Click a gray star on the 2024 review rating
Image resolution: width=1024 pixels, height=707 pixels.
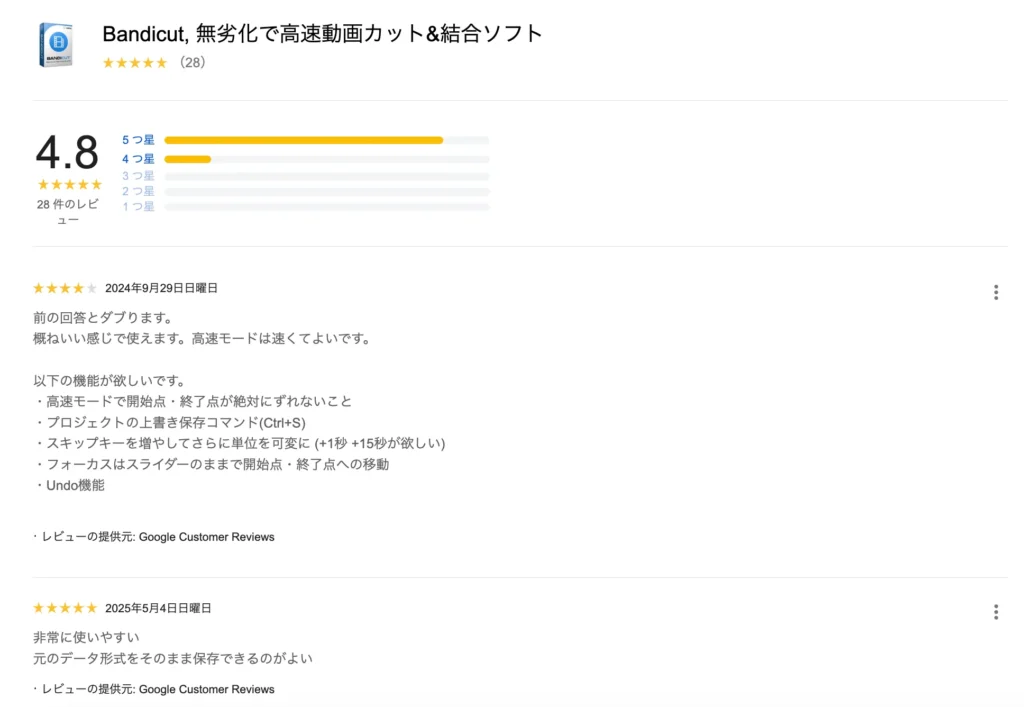coord(91,288)
